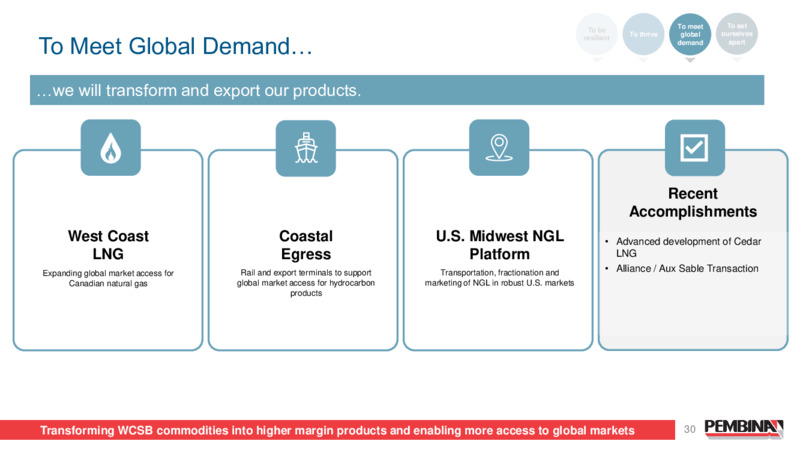Screen dimensions: 800x450
Task: Click the 'Coastal Egress' heading
Action: click(306, 245)
